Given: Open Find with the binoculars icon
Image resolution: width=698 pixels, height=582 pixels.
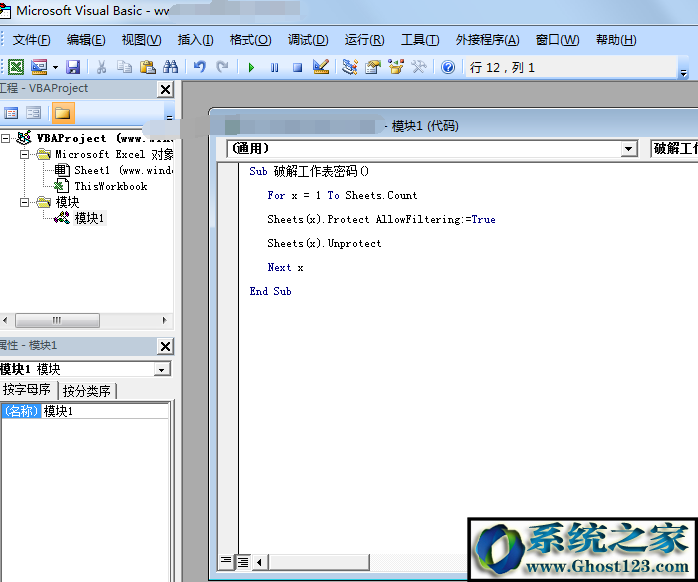Looking at the screenshot, I should [170, 67].
